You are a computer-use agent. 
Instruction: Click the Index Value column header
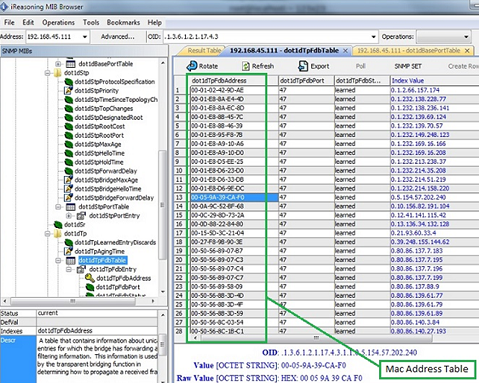pyautogui.click(x=434, y=81)
